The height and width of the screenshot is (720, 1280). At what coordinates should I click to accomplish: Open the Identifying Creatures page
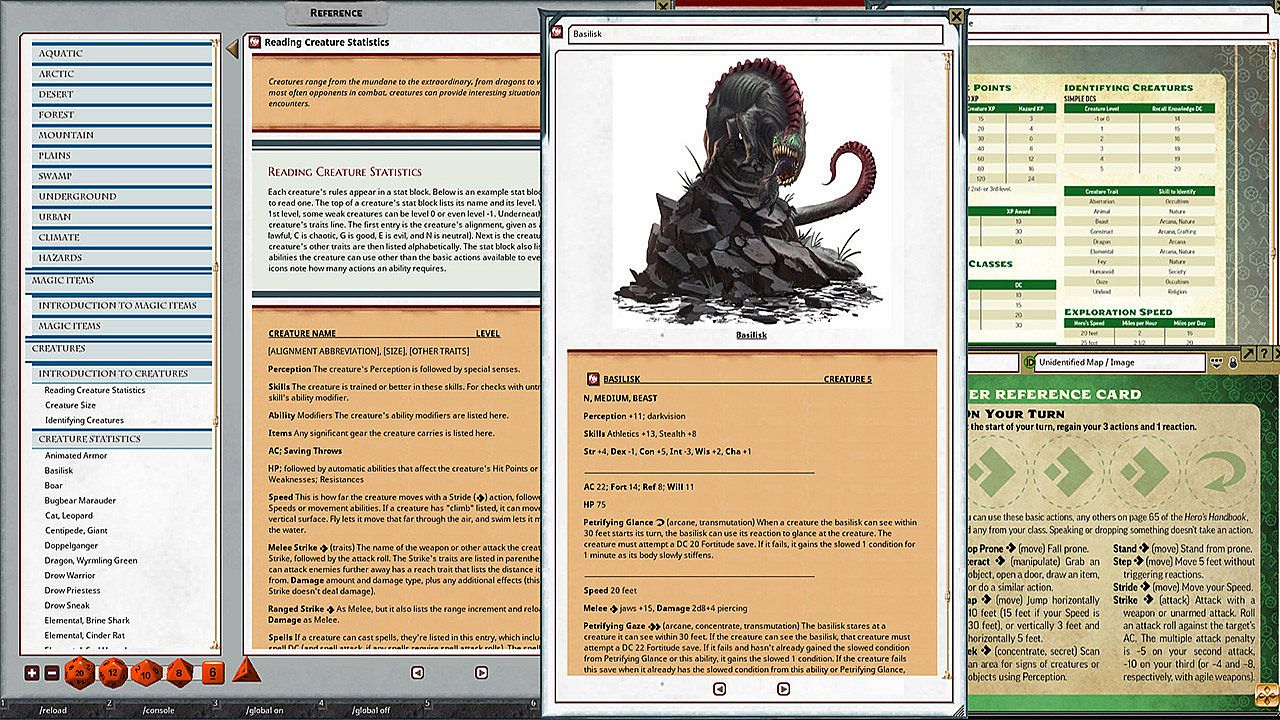tap(84, 420)
